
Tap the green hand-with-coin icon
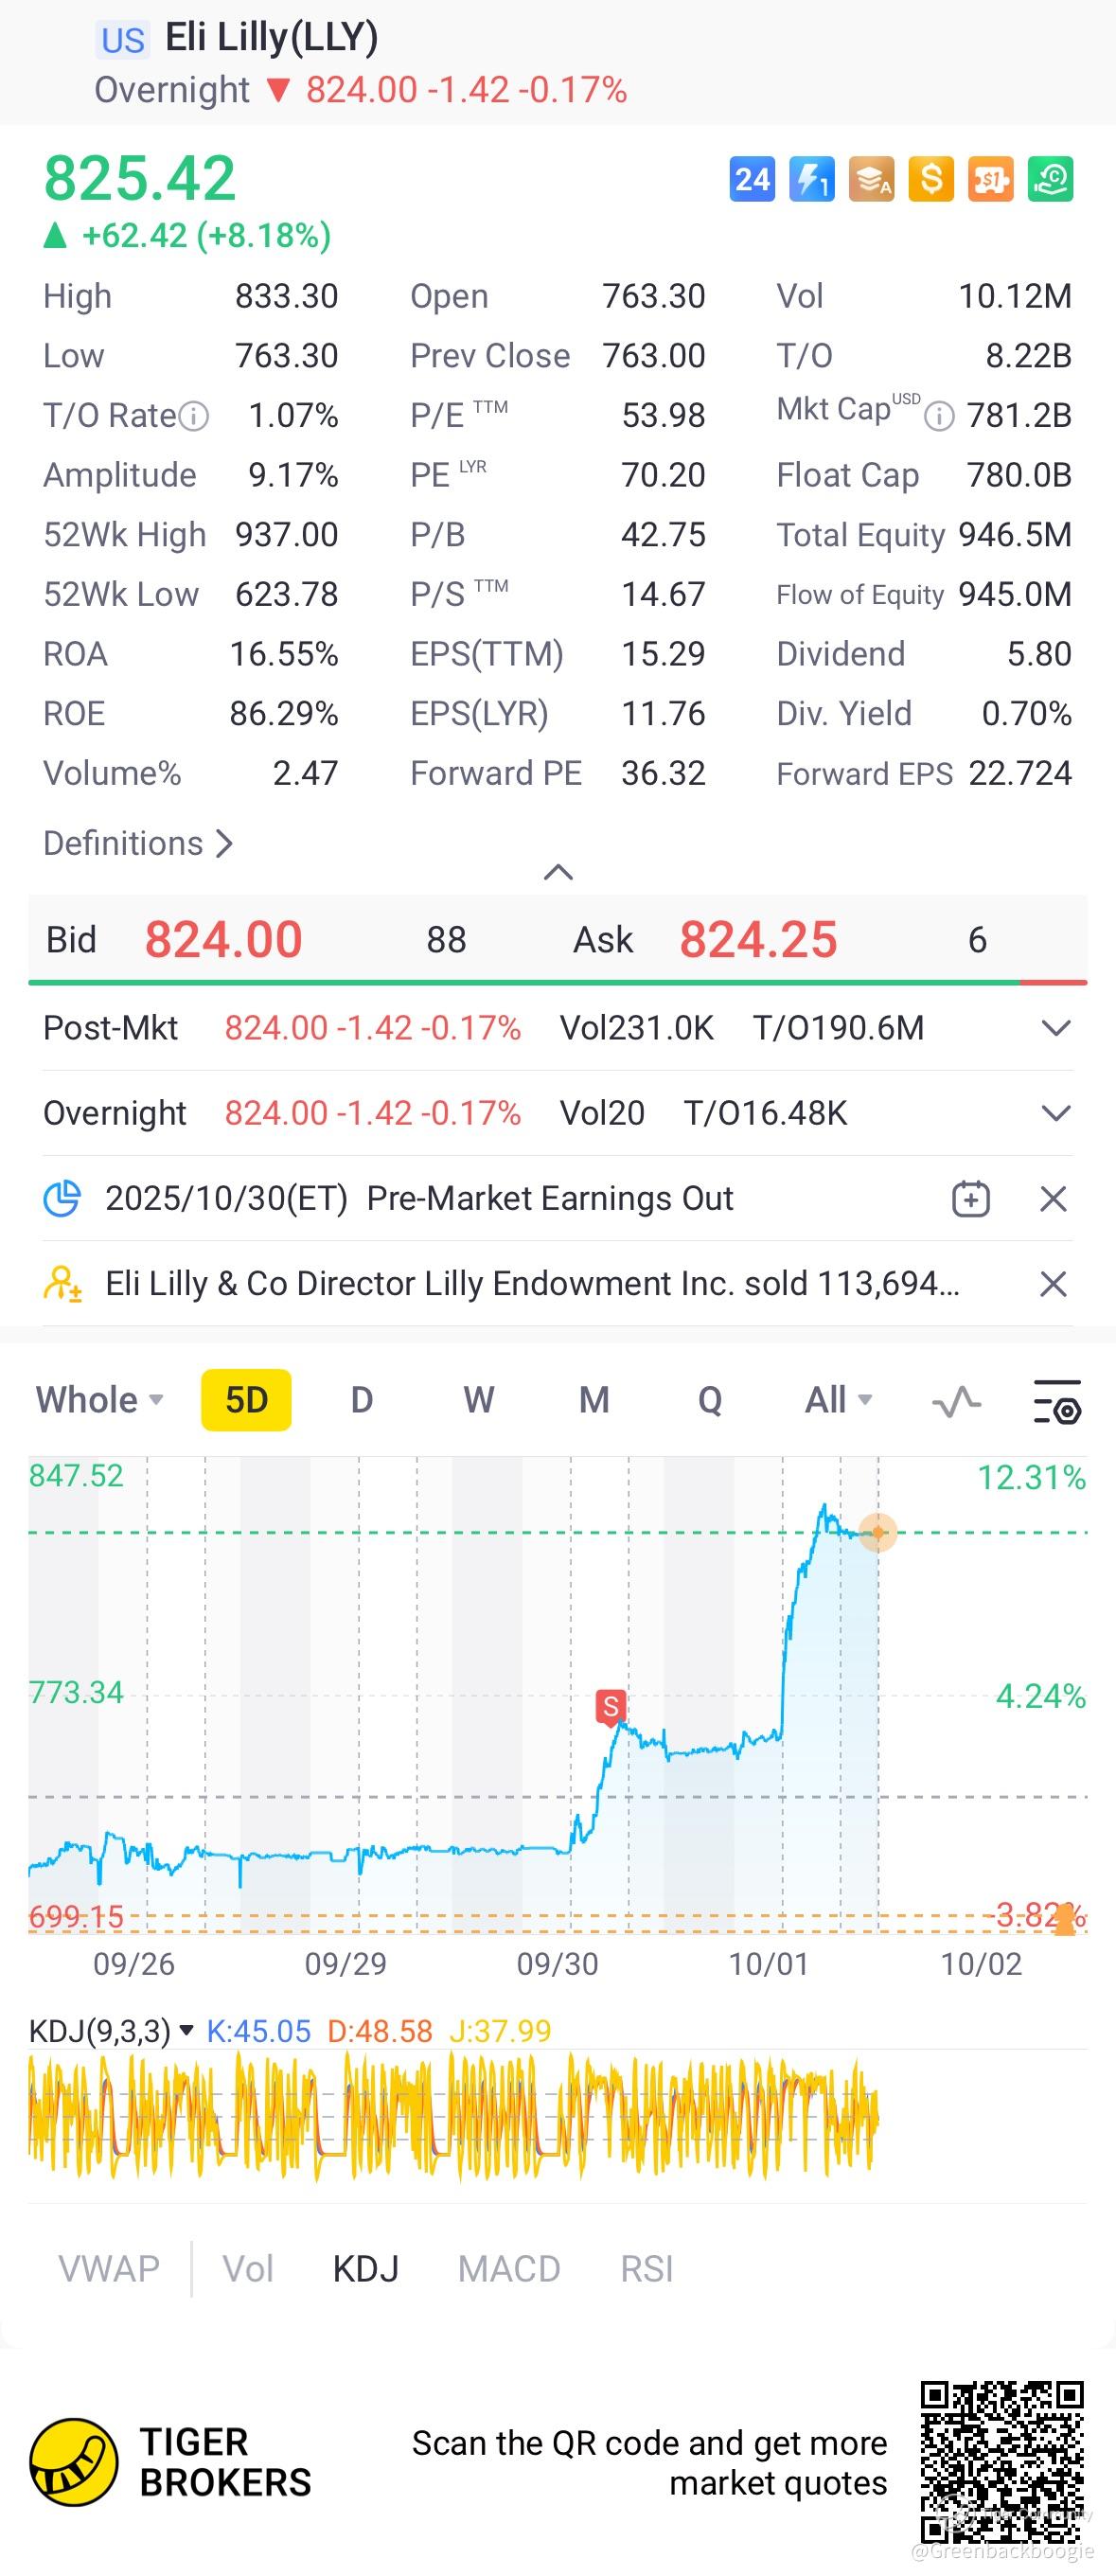(1051, 180)
